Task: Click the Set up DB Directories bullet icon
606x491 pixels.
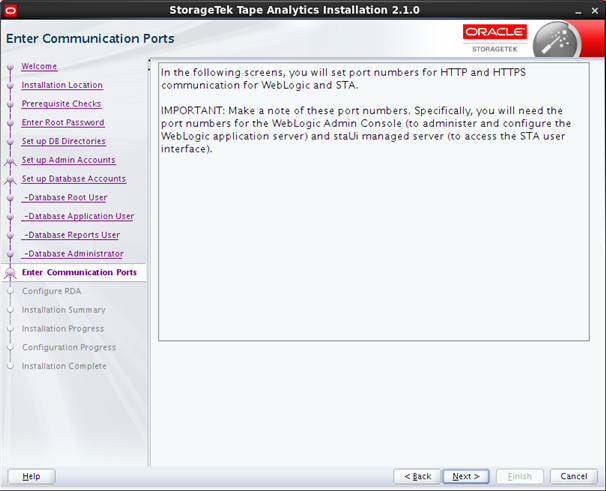Action: [x=10, y=142]
